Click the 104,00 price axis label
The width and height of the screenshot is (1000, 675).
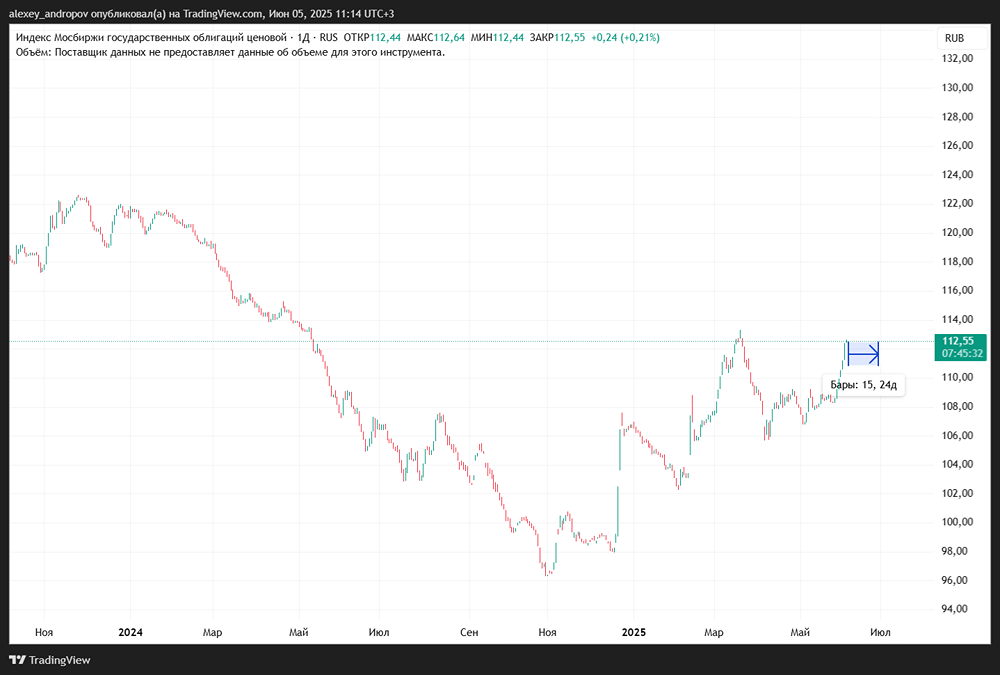(957, 464)
